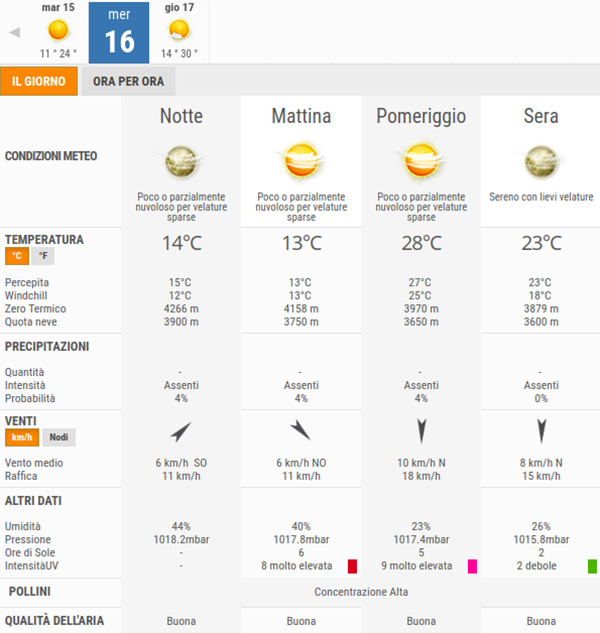
Task: Click the 23°C Sera temperature
Action: [541, 243]
